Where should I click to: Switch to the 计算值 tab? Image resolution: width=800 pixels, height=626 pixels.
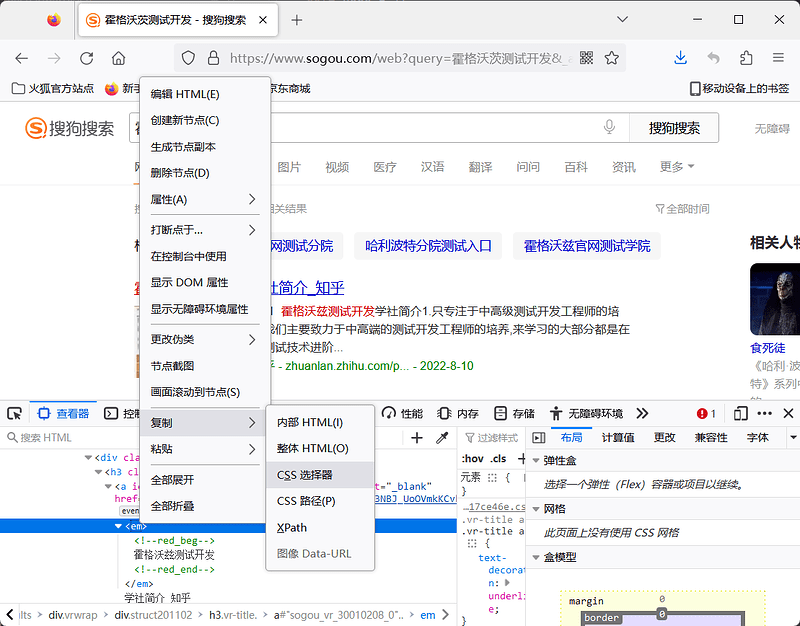618,437
